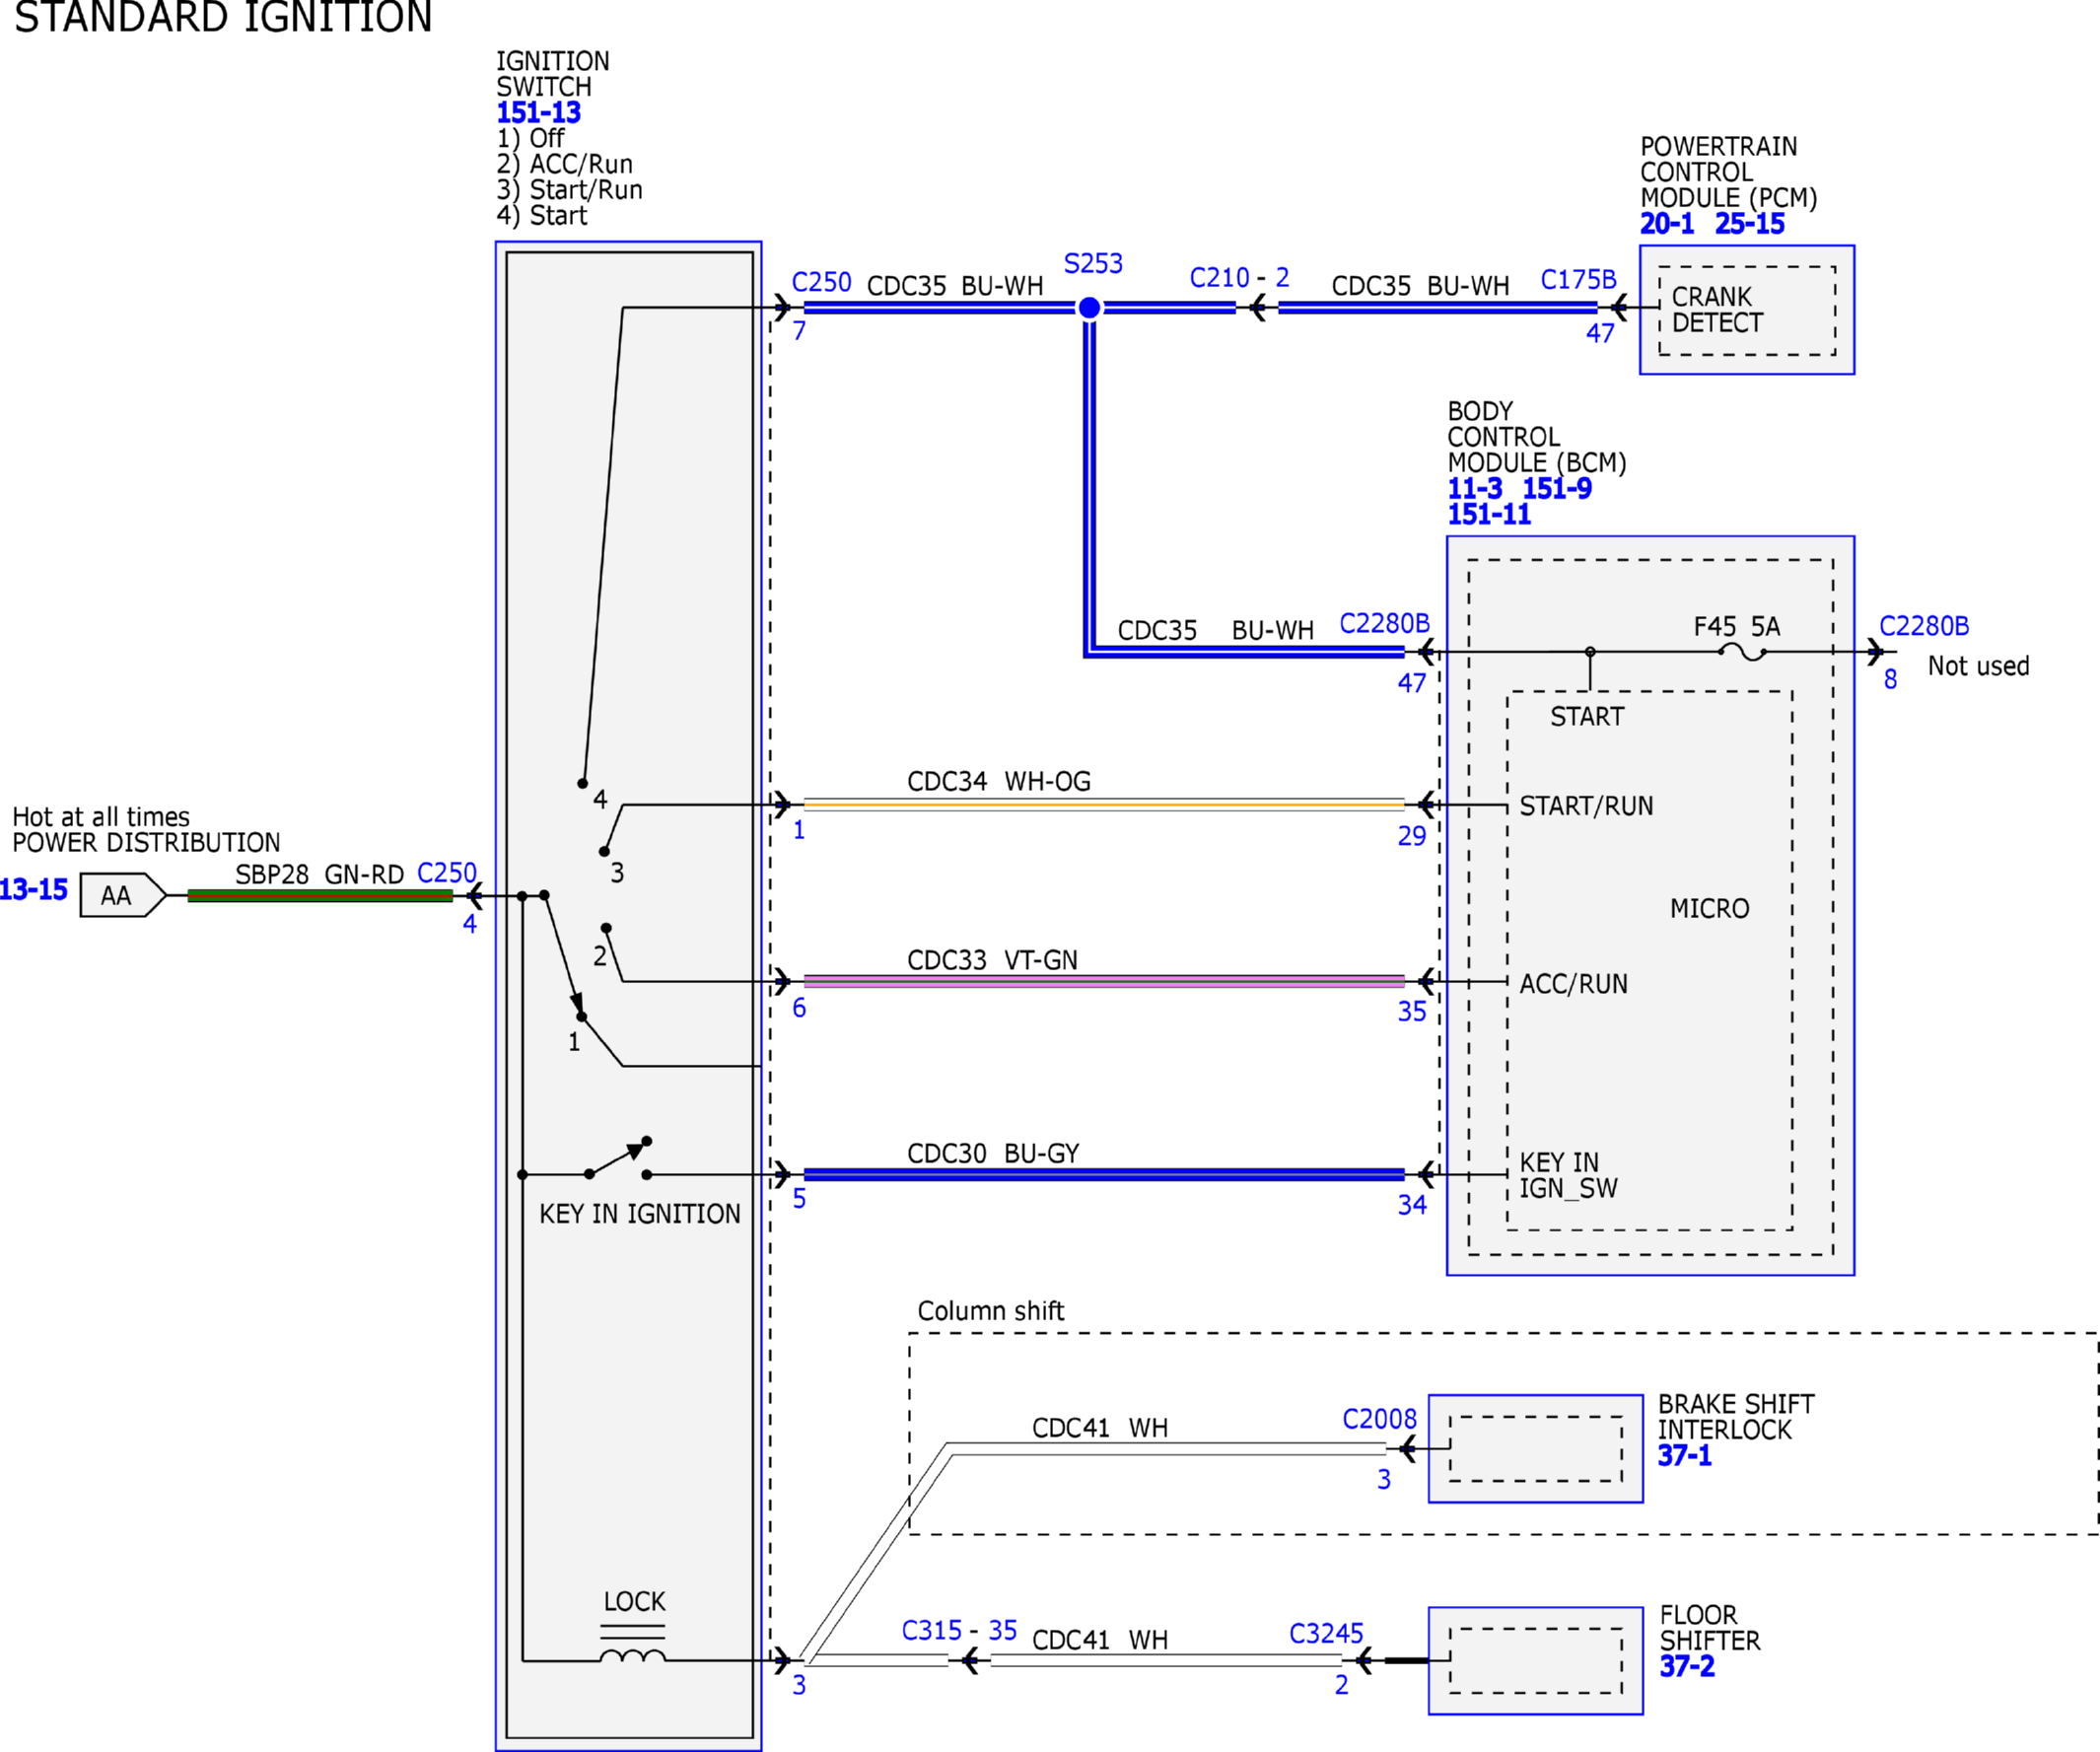Select connector label C3245

click(x=1326, y=1634)
